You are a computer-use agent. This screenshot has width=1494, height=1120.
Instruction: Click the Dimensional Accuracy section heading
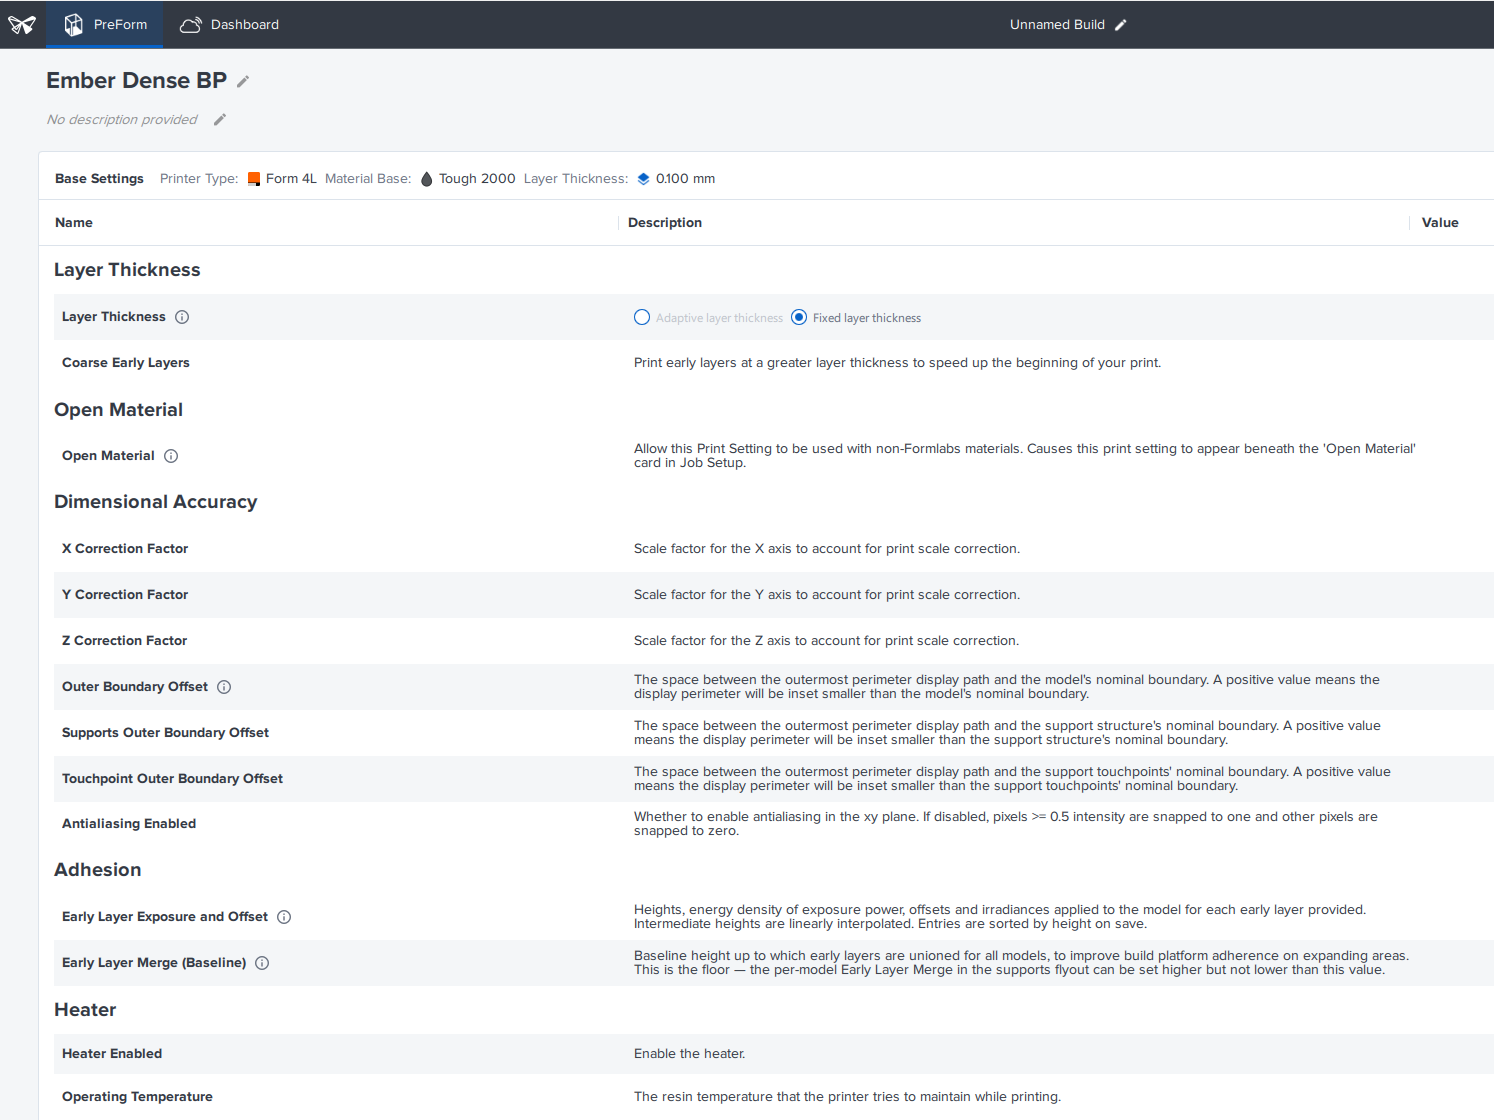[156, 502]
